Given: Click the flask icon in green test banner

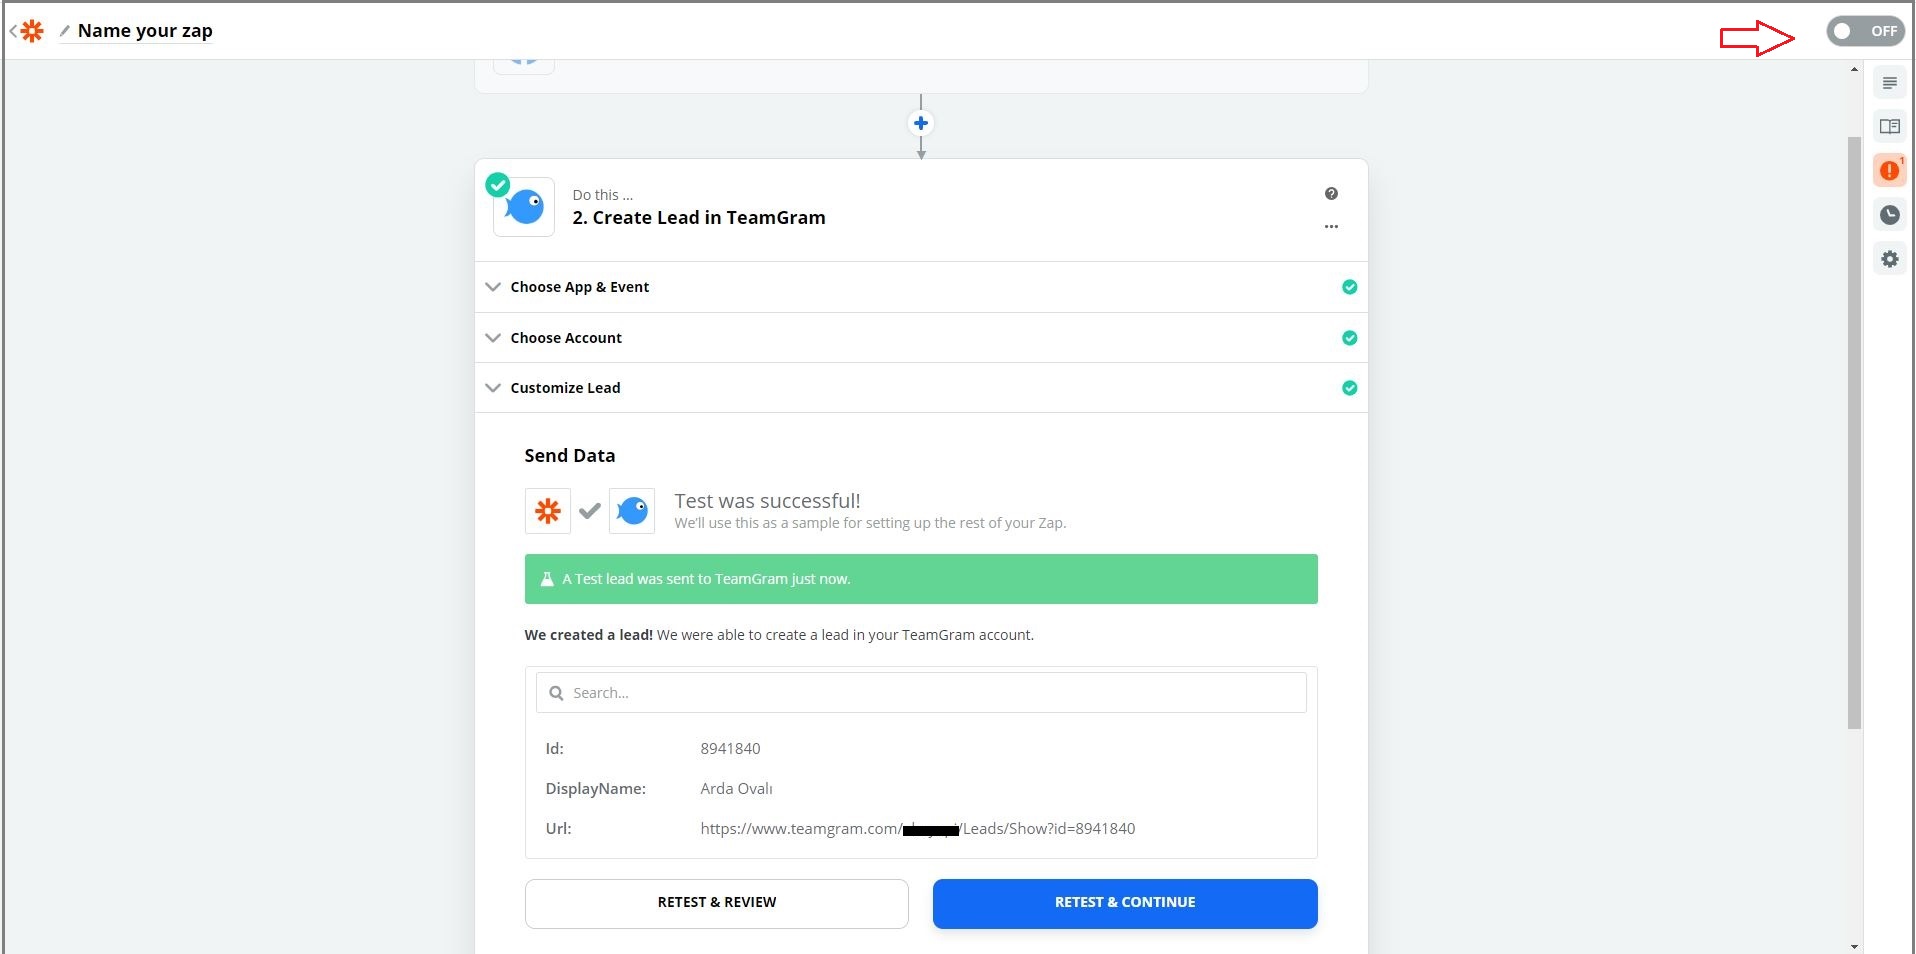Looking at the screenshot, I should point(547,579).
